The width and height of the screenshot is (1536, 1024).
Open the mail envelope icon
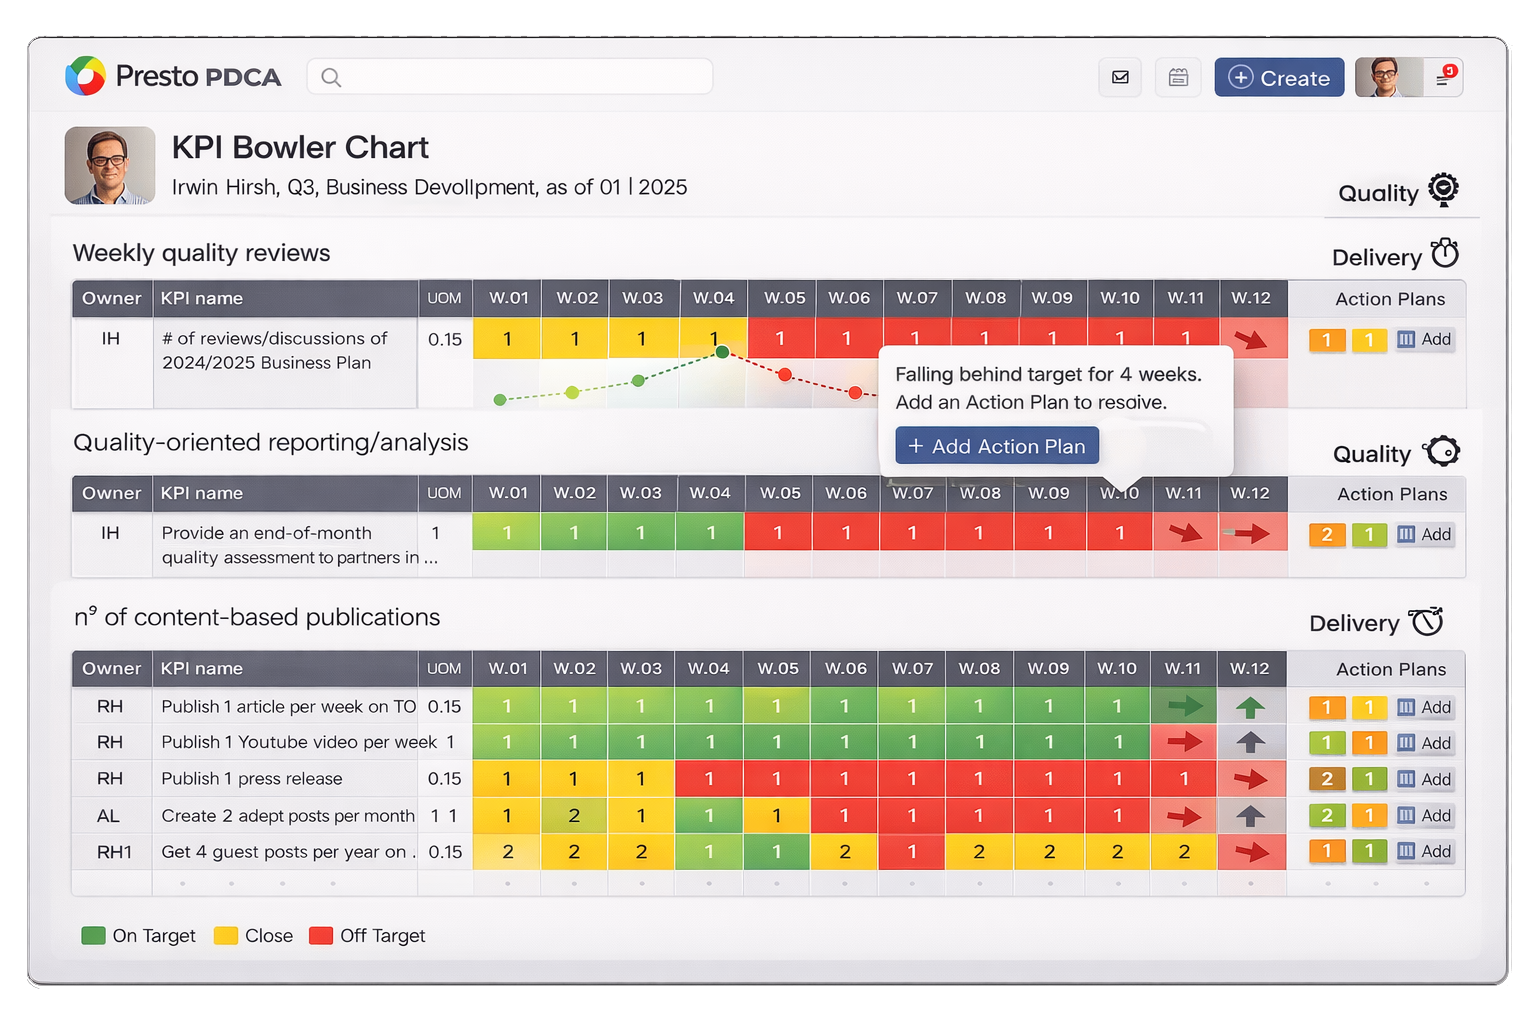point(1120,77)
